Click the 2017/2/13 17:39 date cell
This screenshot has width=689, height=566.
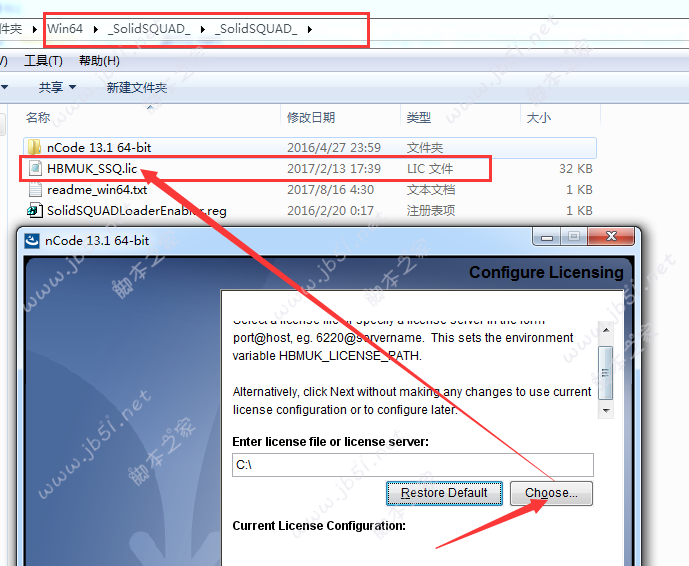click(x=334, y=168)
